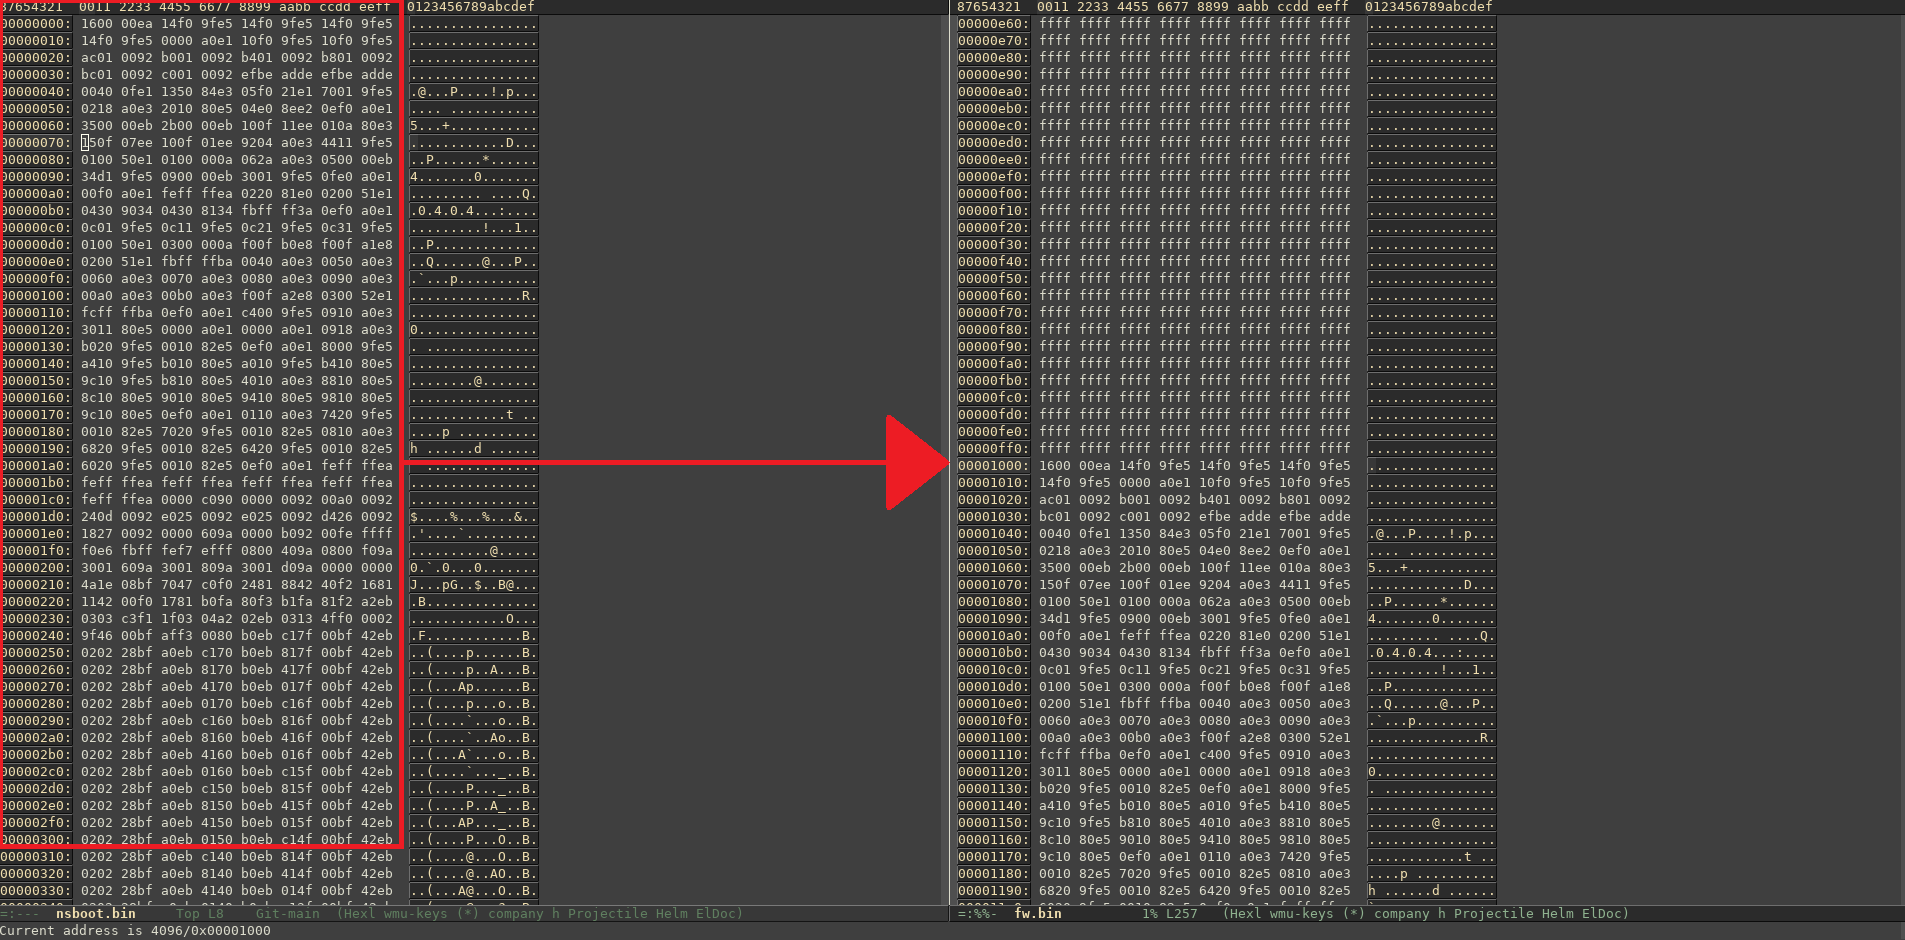Click address 00001040 row in fw.bin
Viewport: 1905px width, 940px height.
tap(1227, 533)
